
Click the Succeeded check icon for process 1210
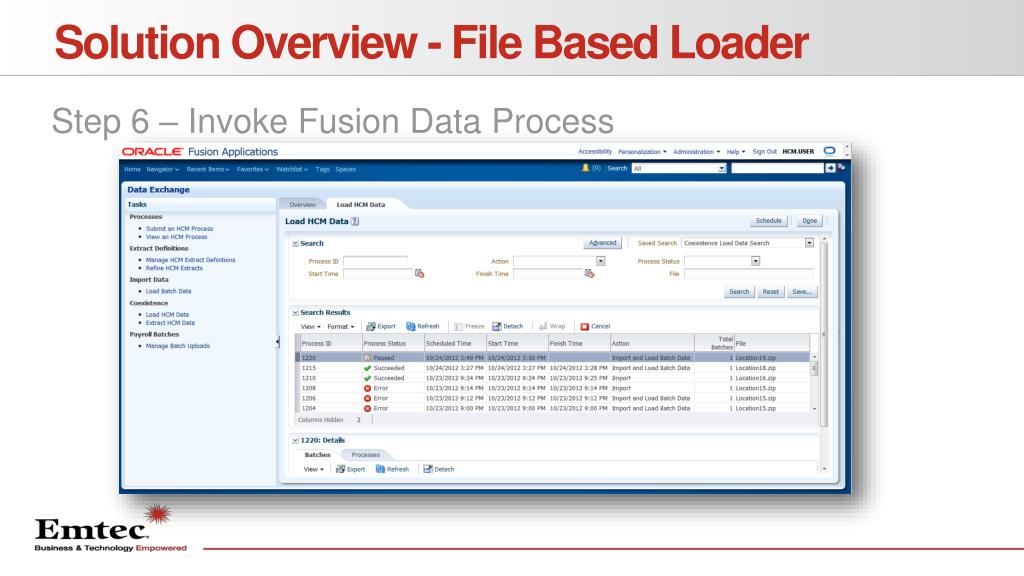pyautogui.click(x=367, y=378)
